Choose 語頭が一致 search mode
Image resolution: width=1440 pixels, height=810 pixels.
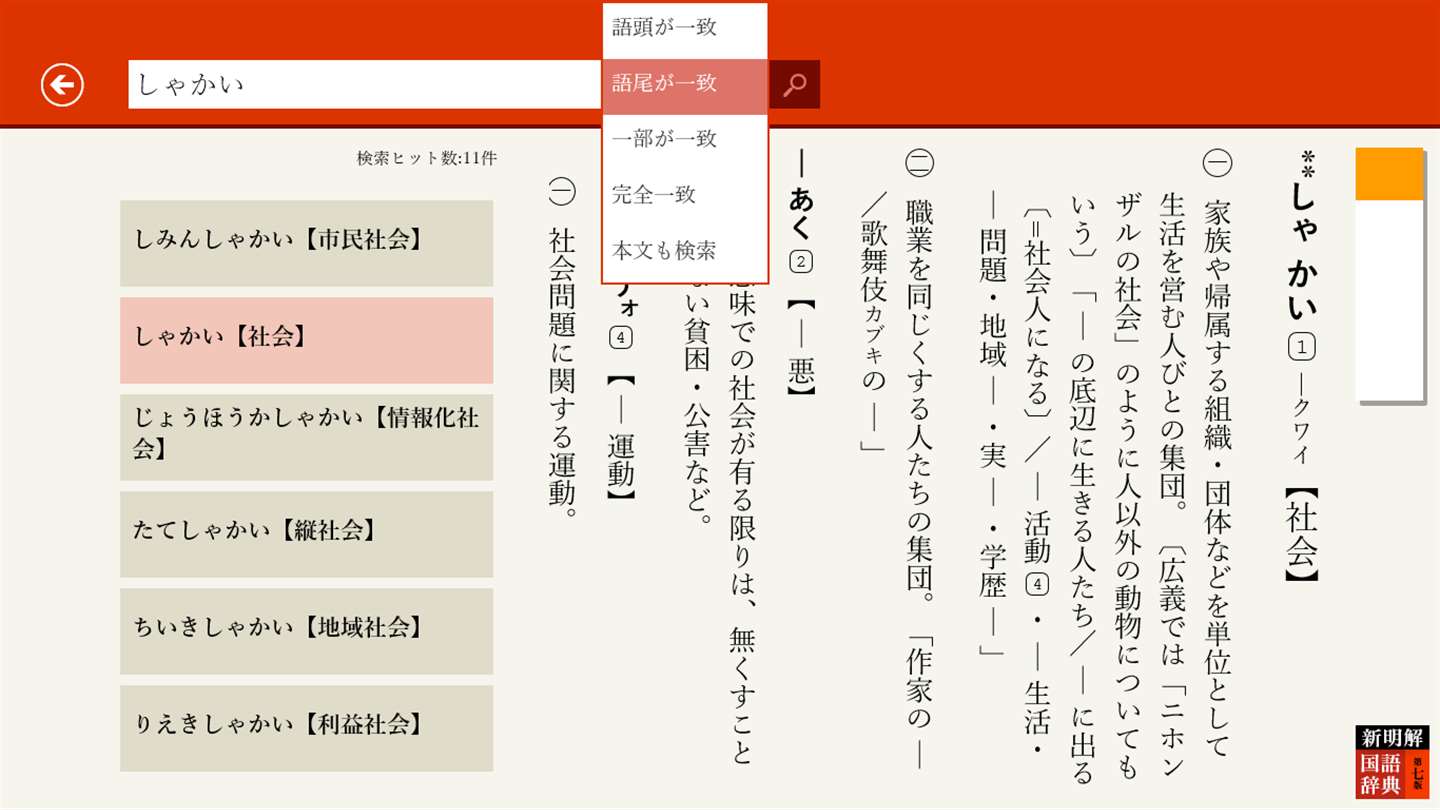pyautogui.click(x=685, y=28)
